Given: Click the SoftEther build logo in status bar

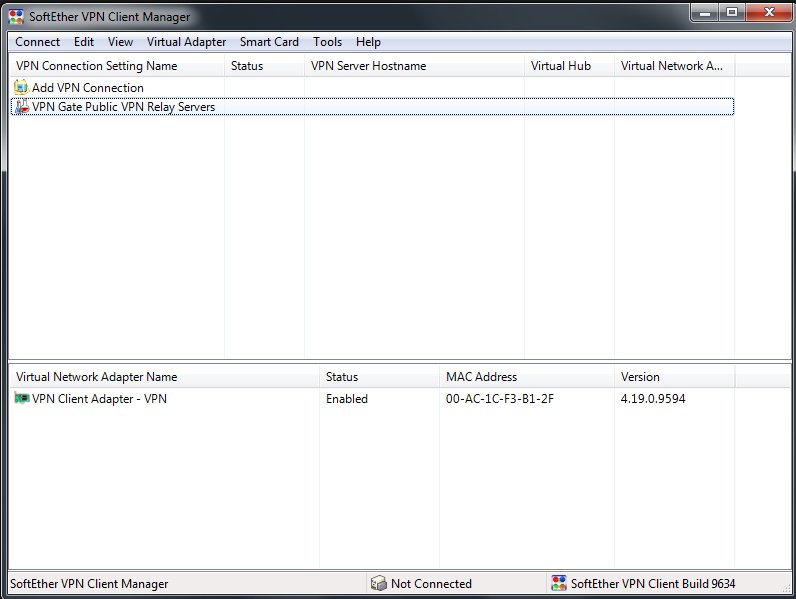Looking at the screenshot, I should click(559, 583).
